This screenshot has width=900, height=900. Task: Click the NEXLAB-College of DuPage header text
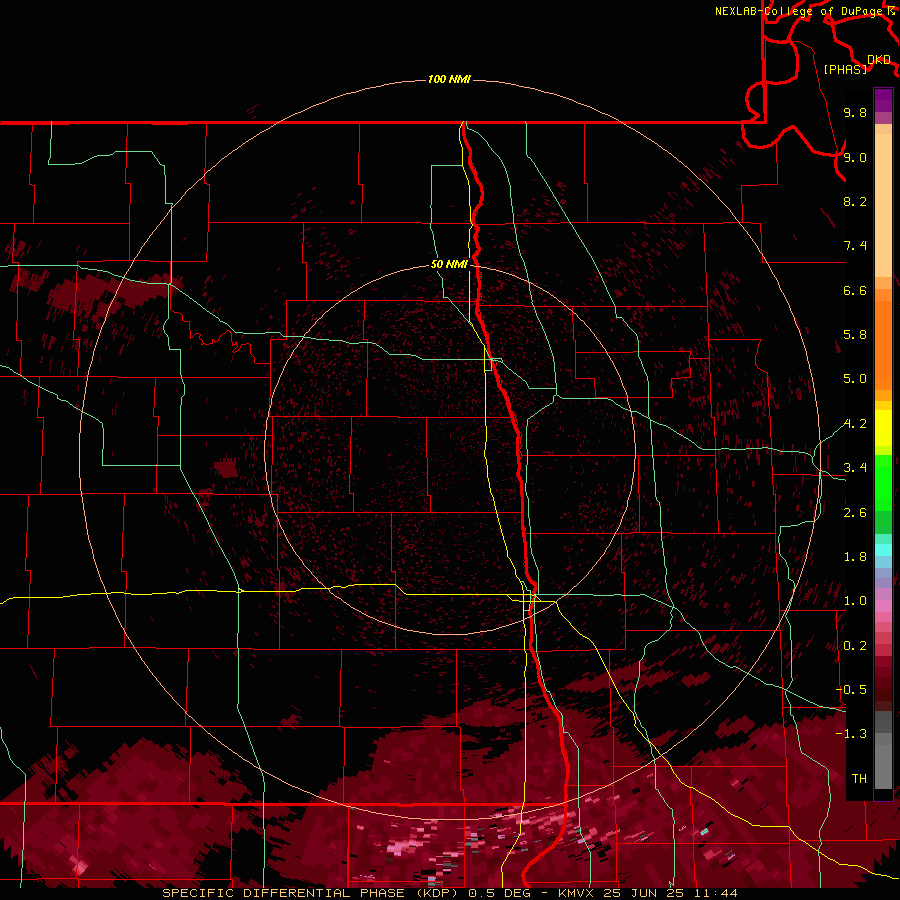click(799, 11)
